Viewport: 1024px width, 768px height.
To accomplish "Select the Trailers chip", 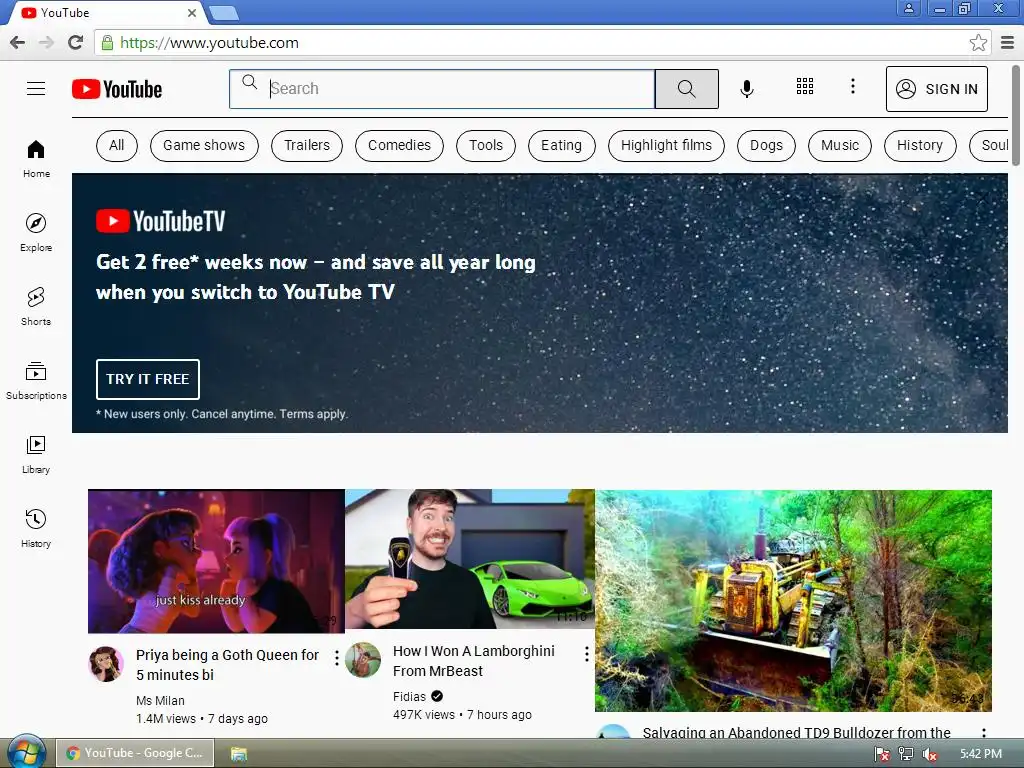I will point(307,145).
